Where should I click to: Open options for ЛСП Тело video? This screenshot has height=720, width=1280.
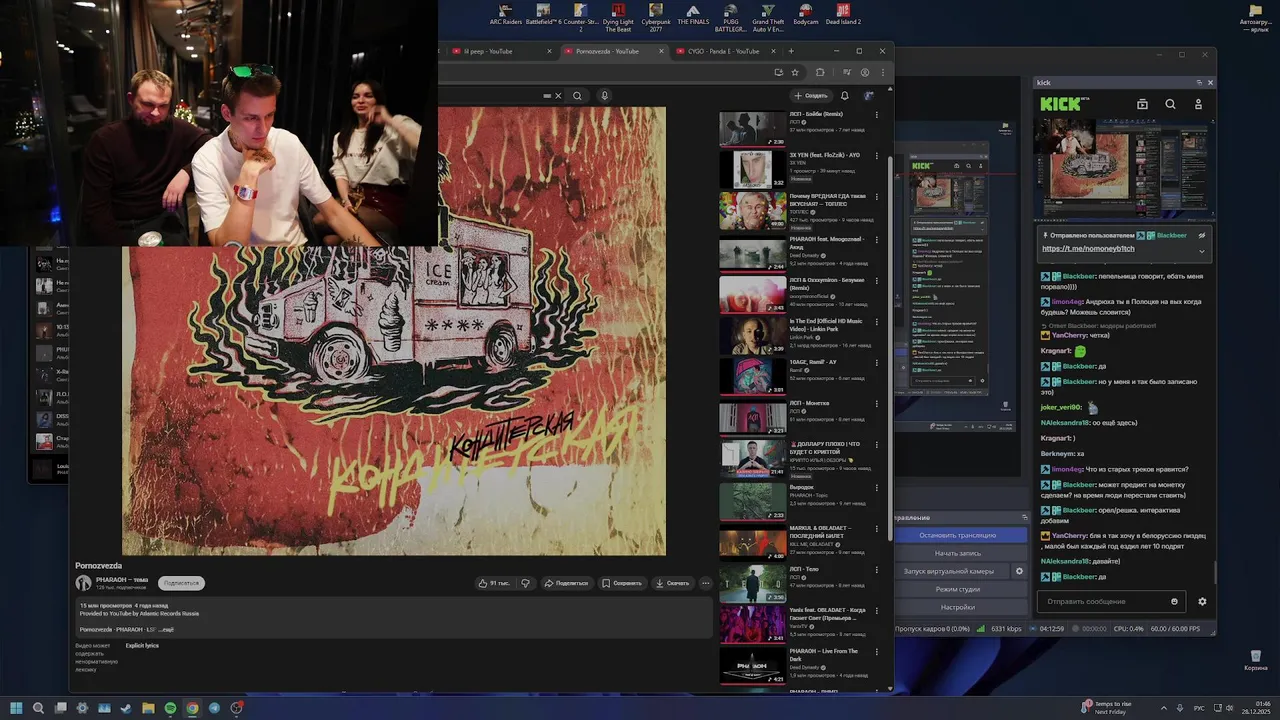tap(877, 570)
